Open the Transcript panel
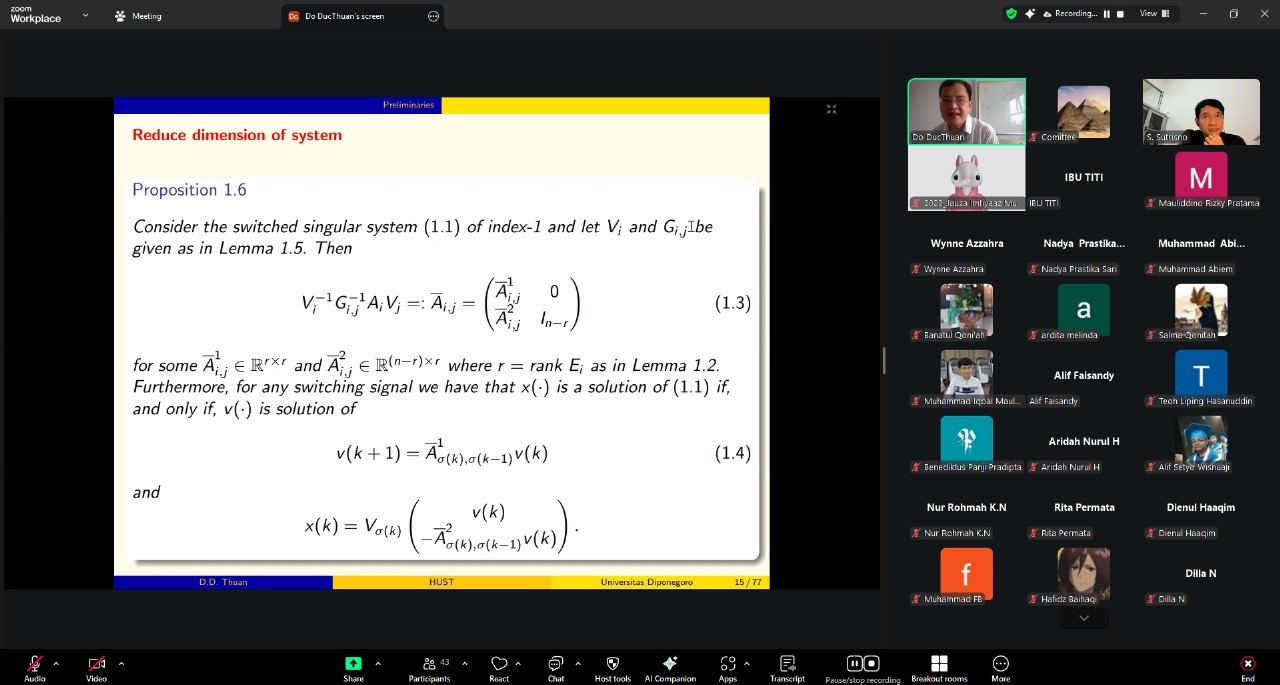1280x685 pixels. pyautogui.click(x=787, y=664)
